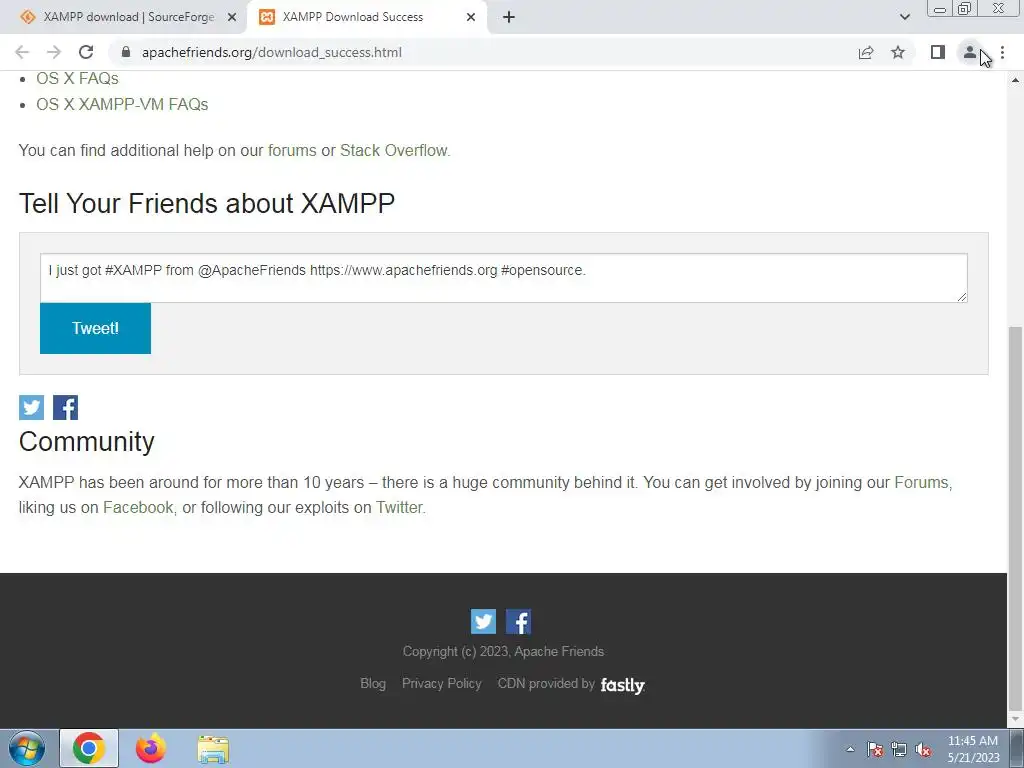Viewport: 1024px width, 768px height.
Task: Open the Windows Start button
Action: 26,748
